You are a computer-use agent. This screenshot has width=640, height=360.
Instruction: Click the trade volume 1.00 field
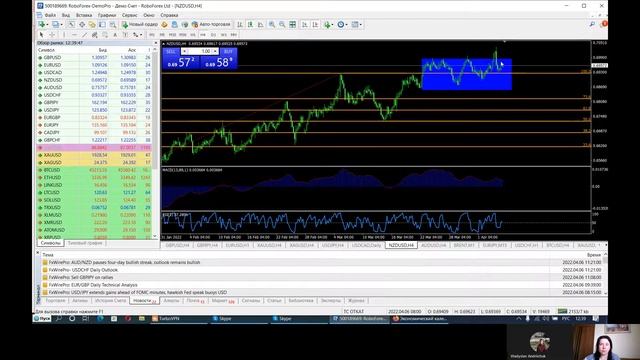pyautogui.click(x=200, y=51)
